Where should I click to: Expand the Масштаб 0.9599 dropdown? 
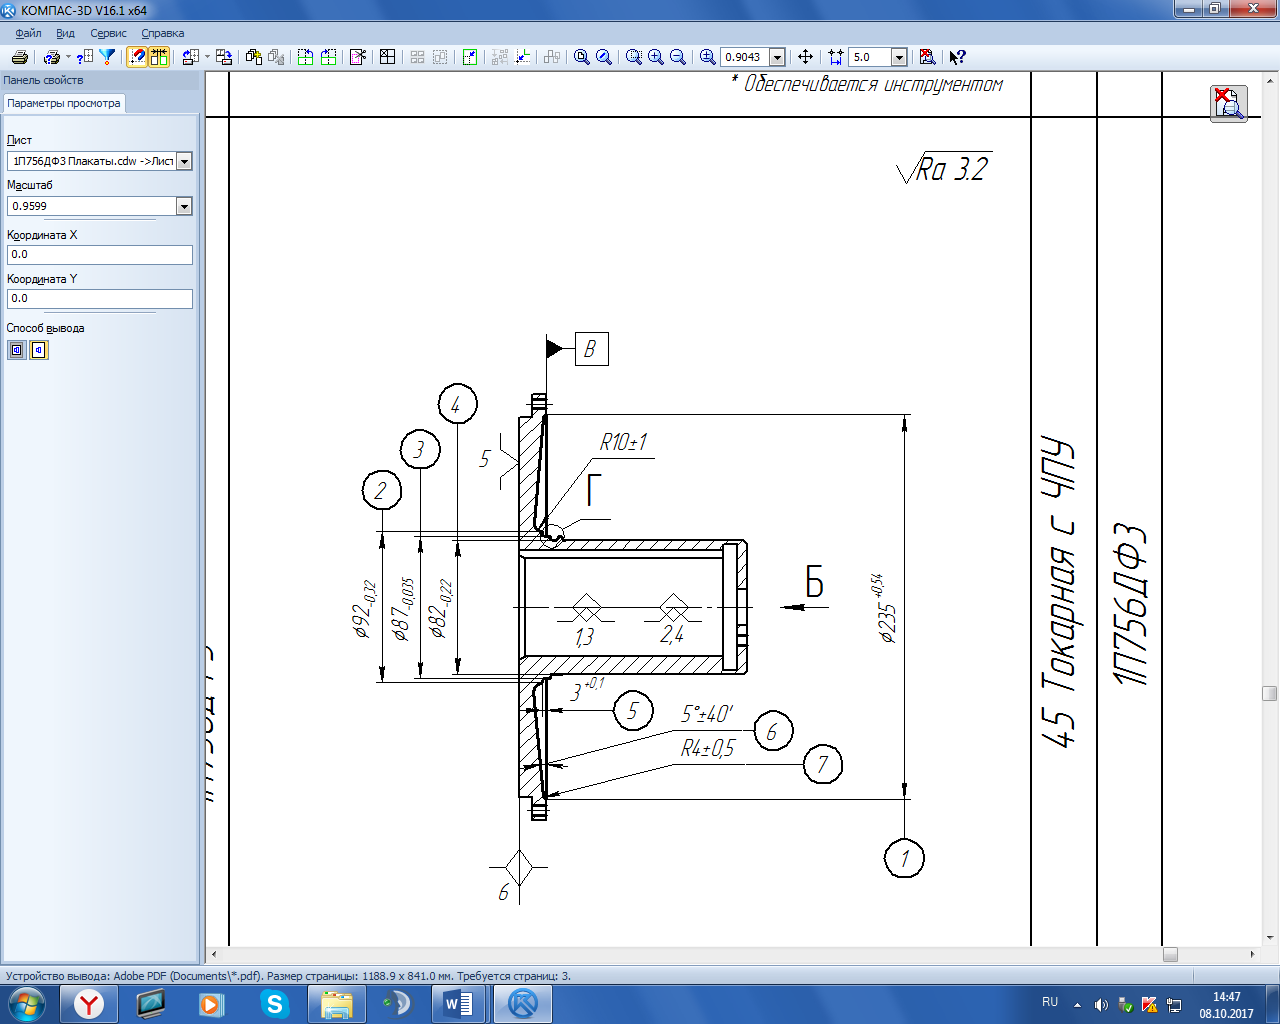point(184,206)
